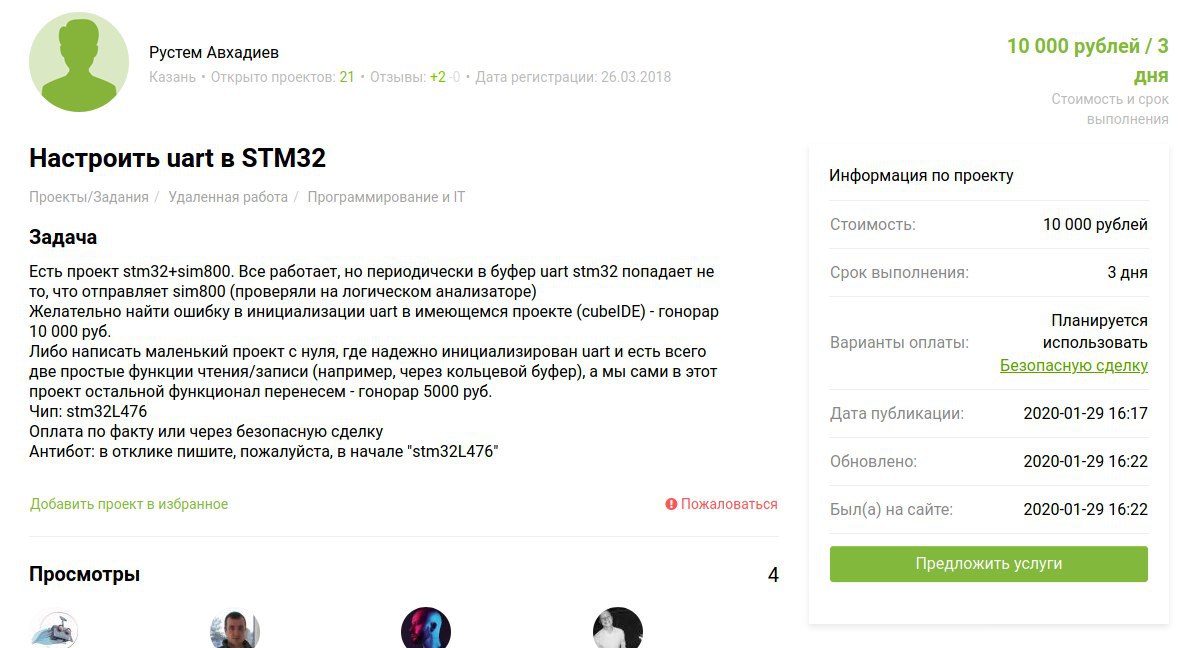This screenshot has height=648, width=1186.
Task: Open the Безопасную сделку link
Action: click(x=1073, y=365)
